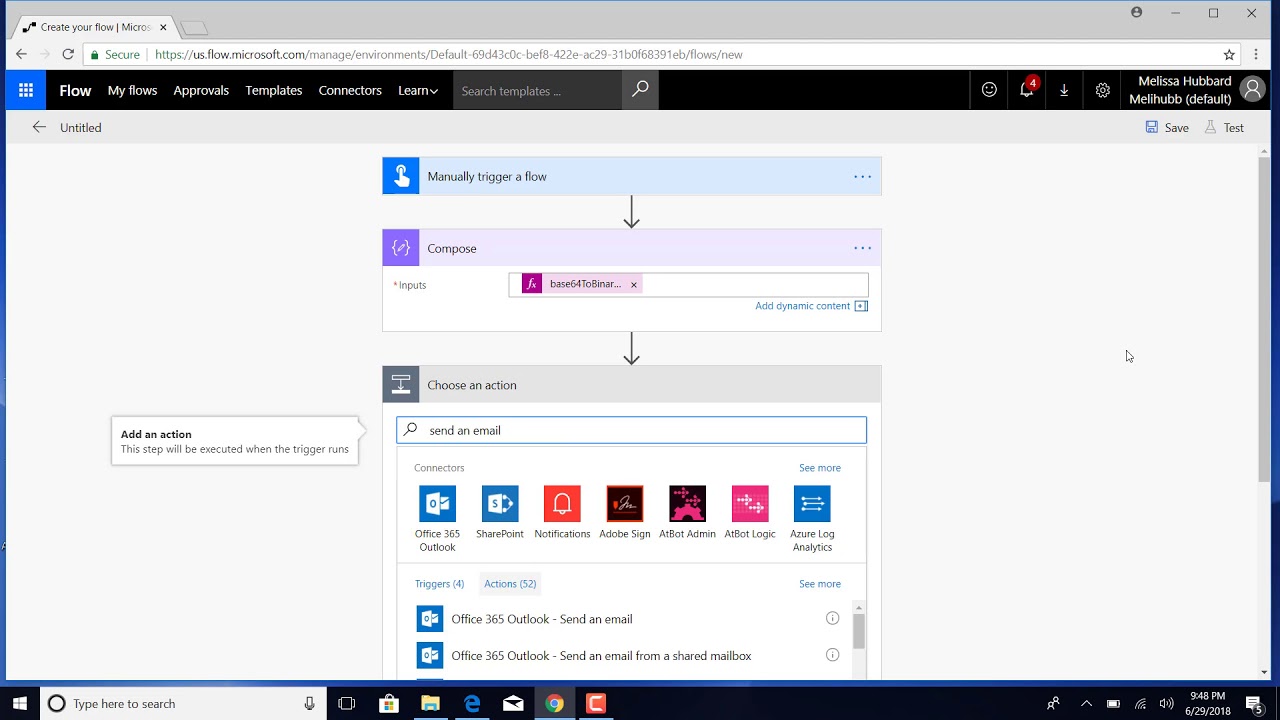Screen dimensions: 1280x720
Task: Select the Notifications connector icon
Action: point(562,503)
